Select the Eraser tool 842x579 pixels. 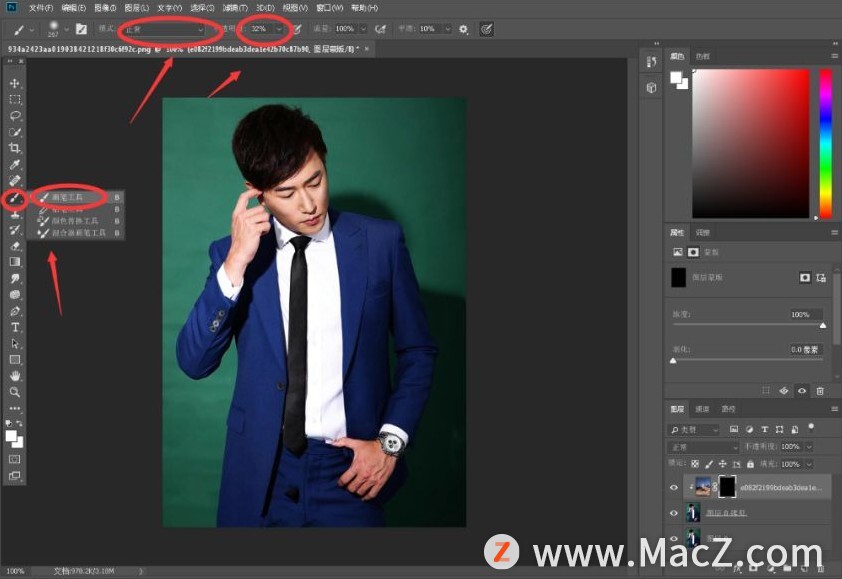[14, 246]
